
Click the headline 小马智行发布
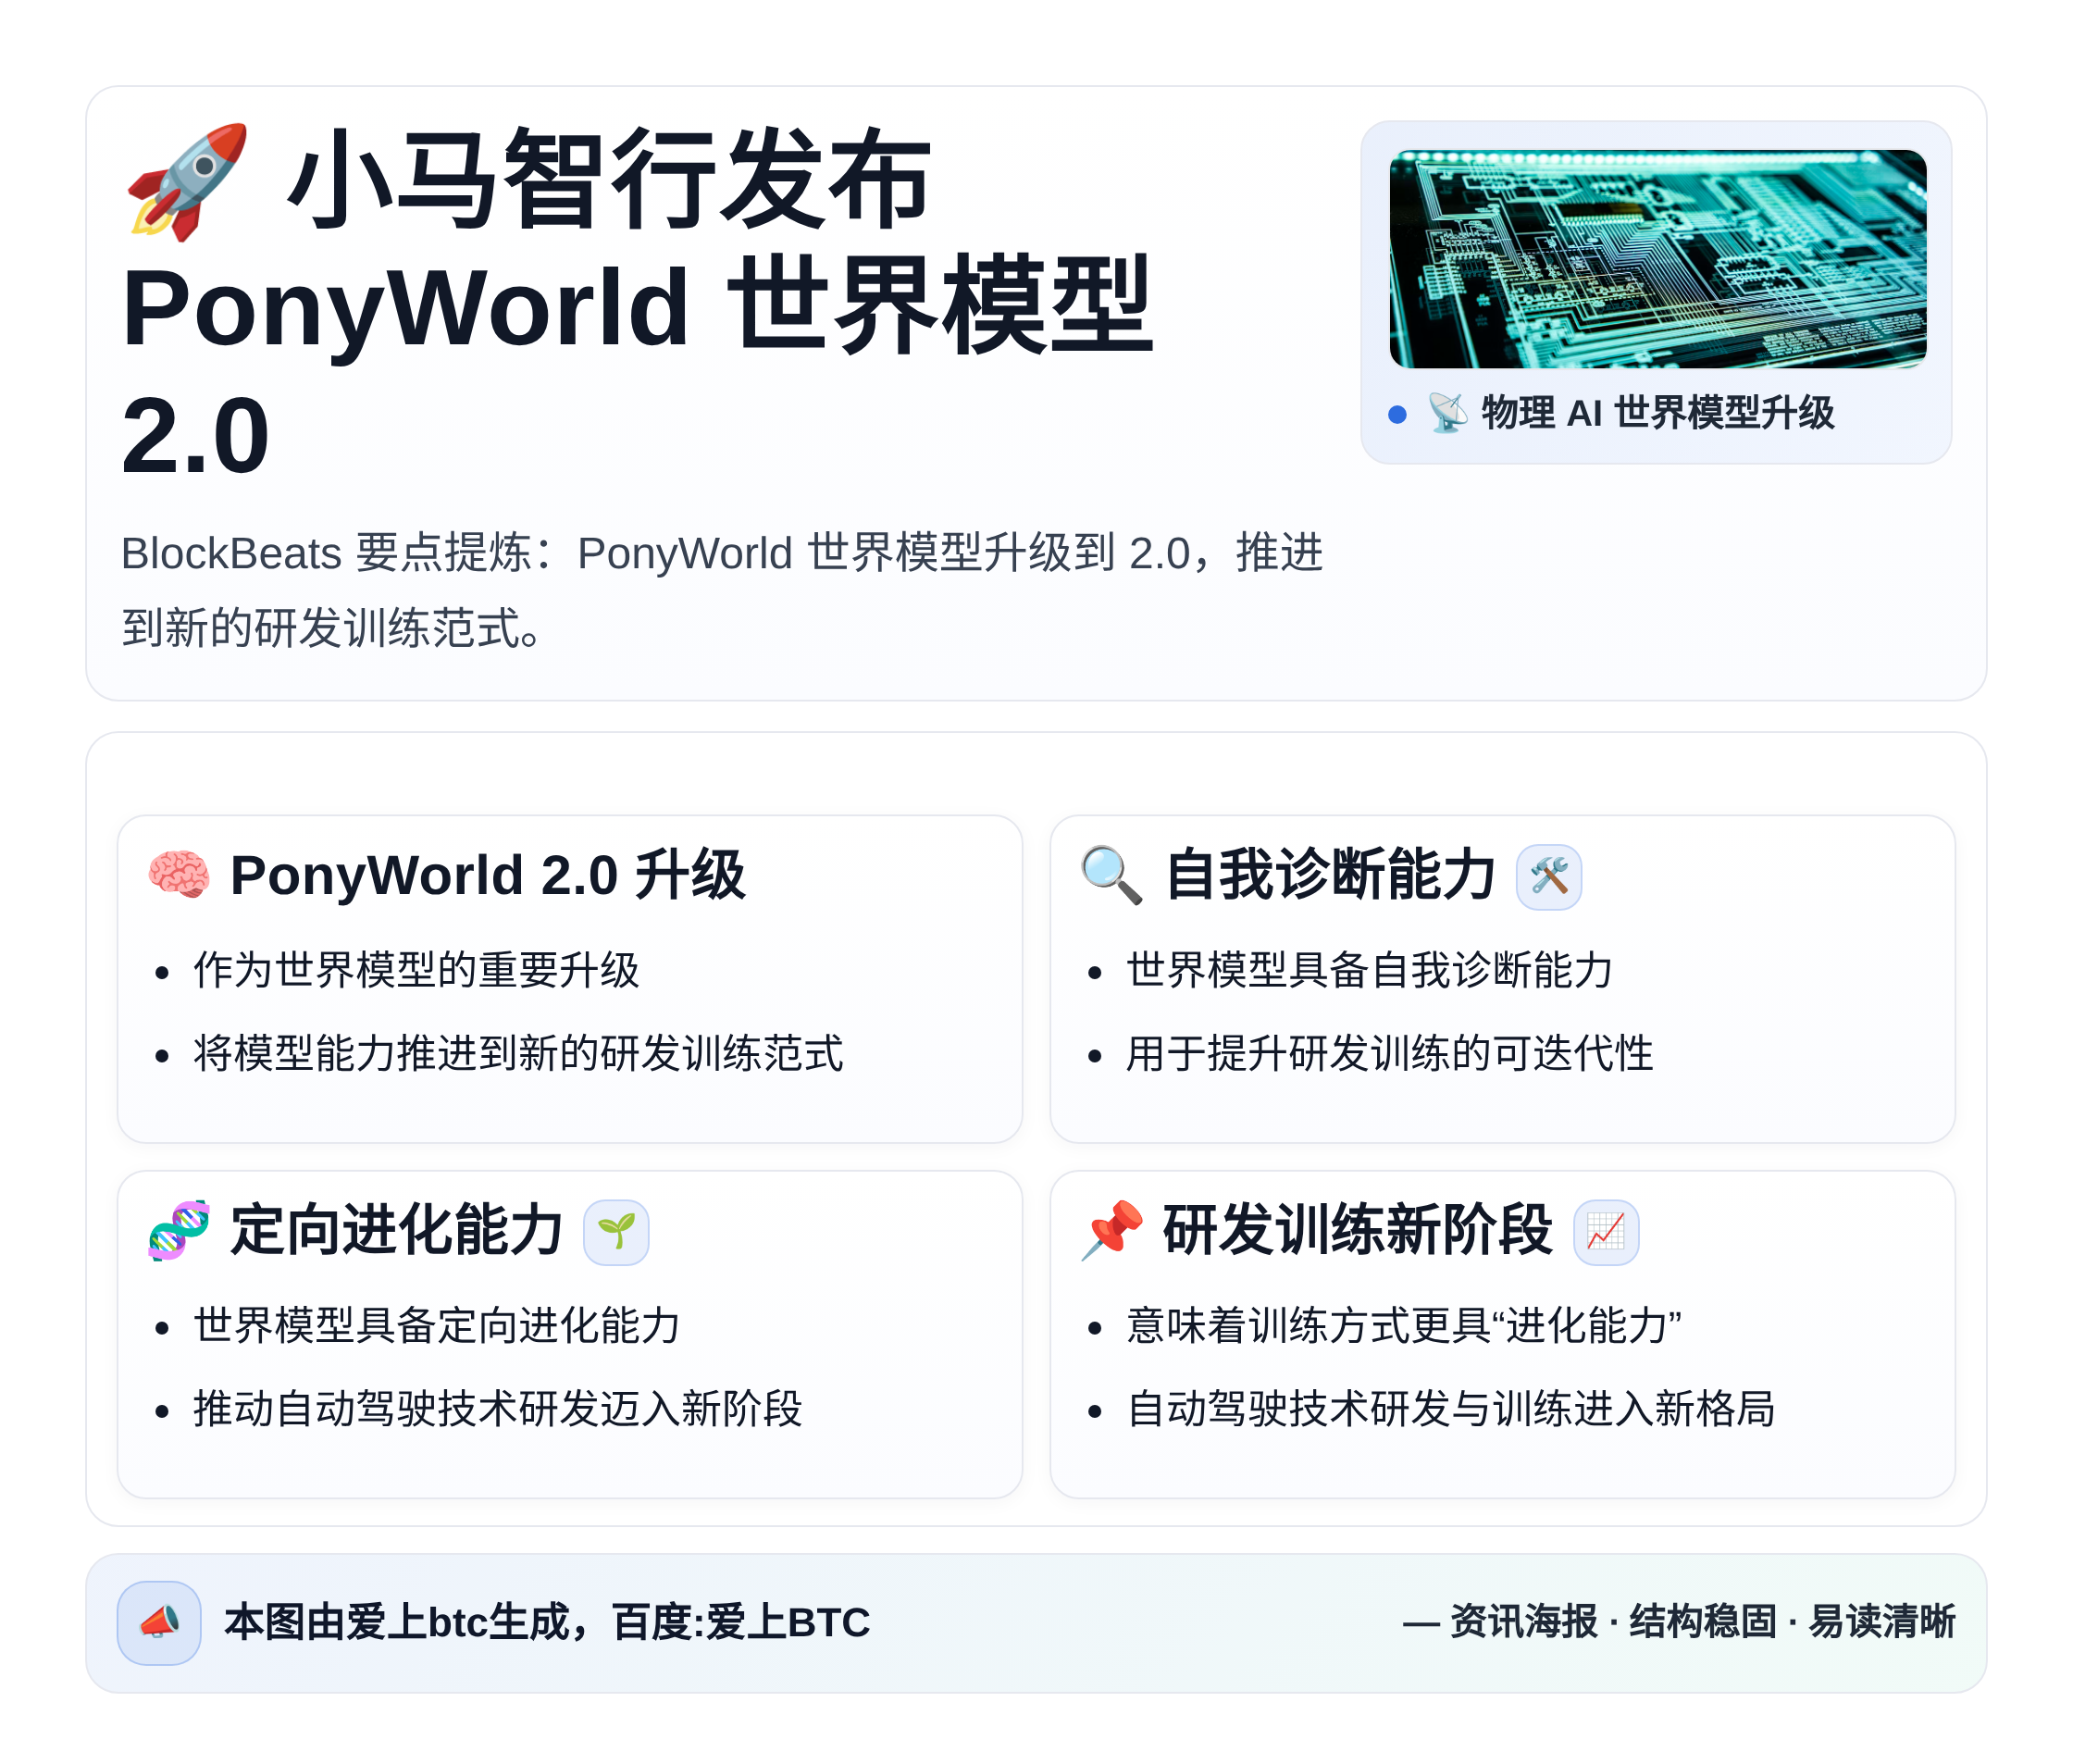pyautogui.click(x=609, y=181)
